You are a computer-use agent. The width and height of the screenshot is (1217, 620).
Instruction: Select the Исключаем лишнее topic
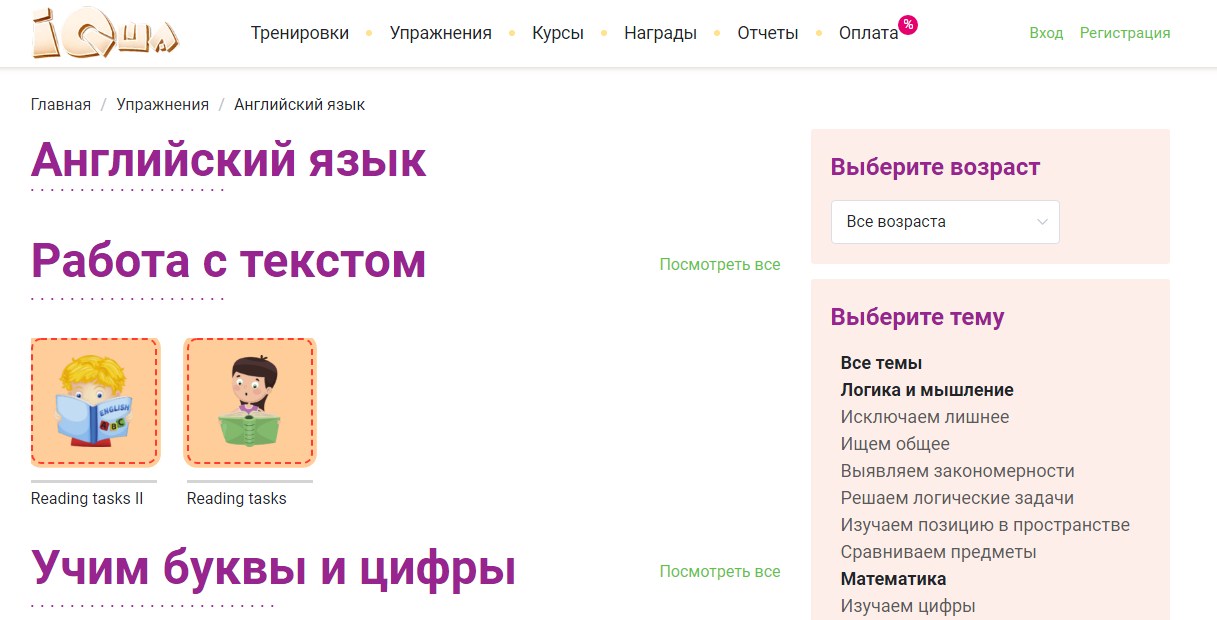(x=925, y=417)
